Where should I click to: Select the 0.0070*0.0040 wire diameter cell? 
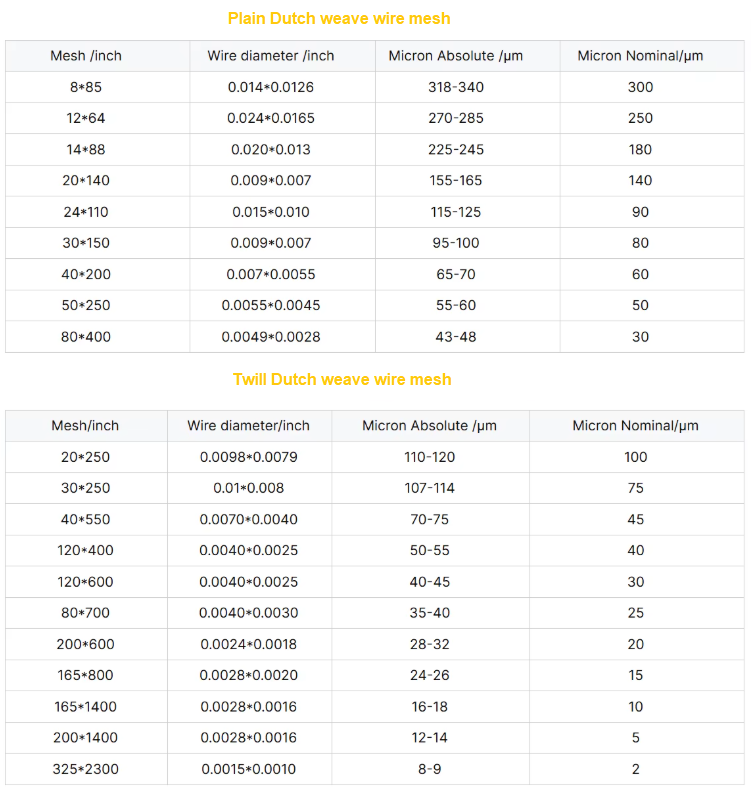(248, 519)
